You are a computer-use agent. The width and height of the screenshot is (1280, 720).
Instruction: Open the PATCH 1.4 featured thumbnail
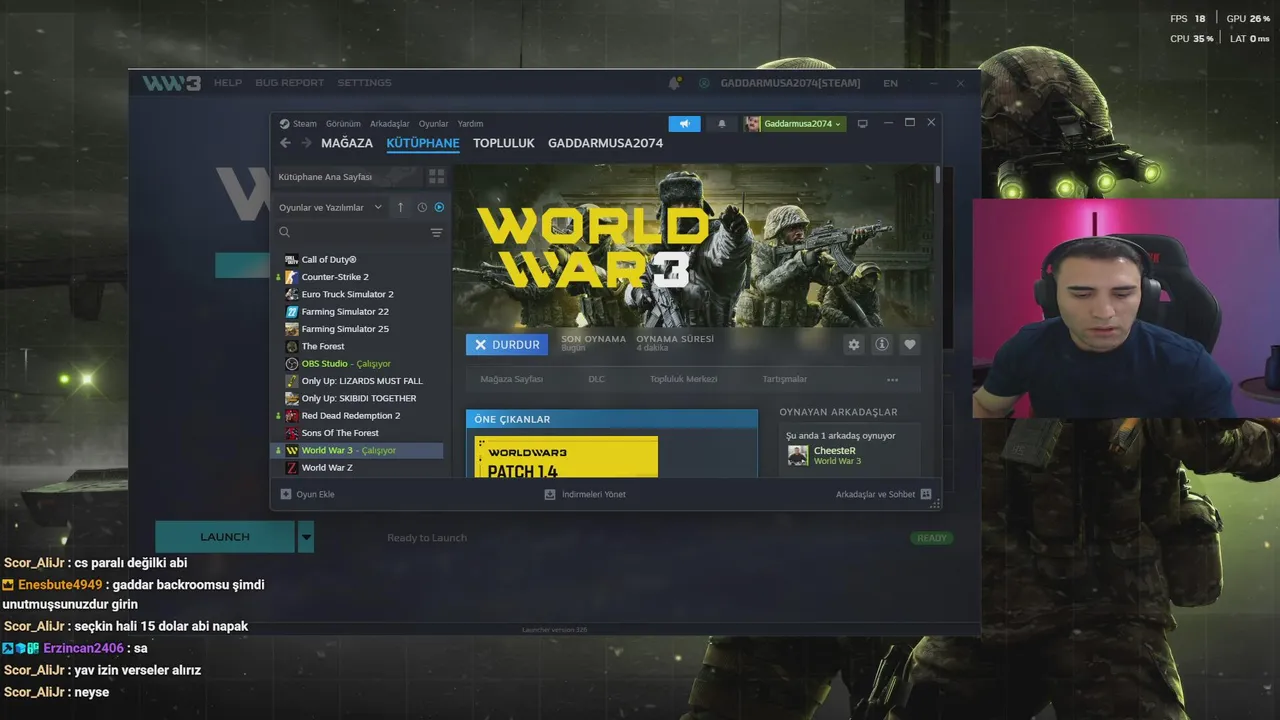click(x=566, y=457)
